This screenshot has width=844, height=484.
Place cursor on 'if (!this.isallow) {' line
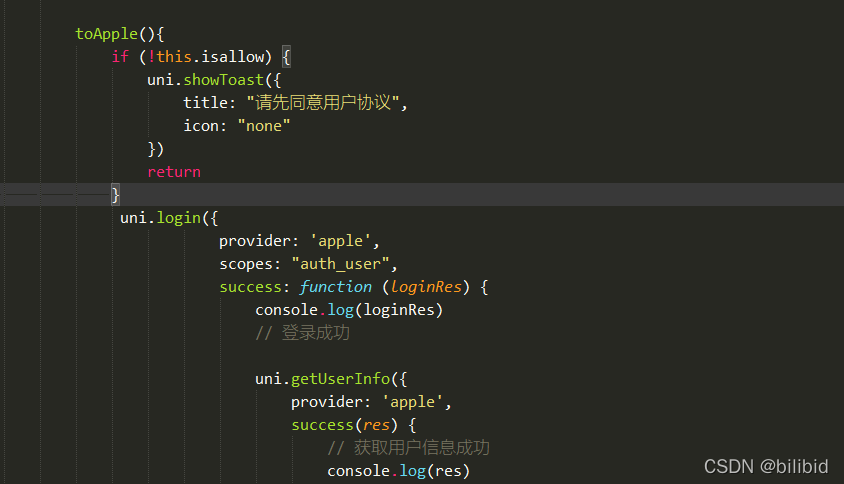[x=201, y=57]
